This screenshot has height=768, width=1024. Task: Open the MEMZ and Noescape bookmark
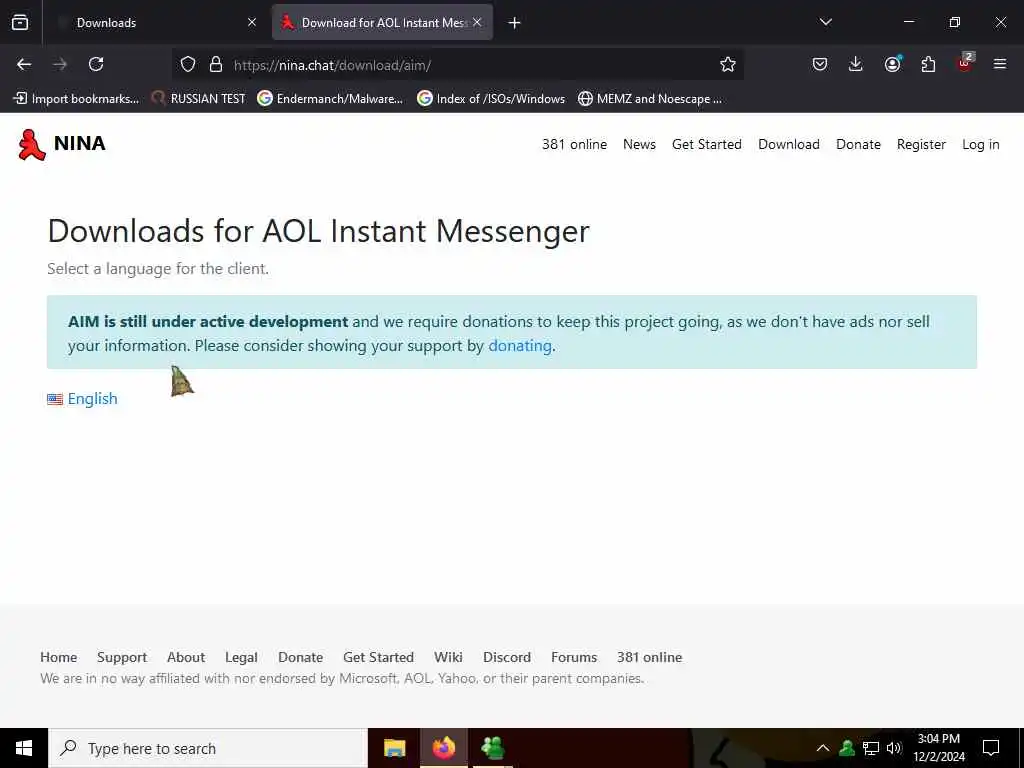point(650,99)
